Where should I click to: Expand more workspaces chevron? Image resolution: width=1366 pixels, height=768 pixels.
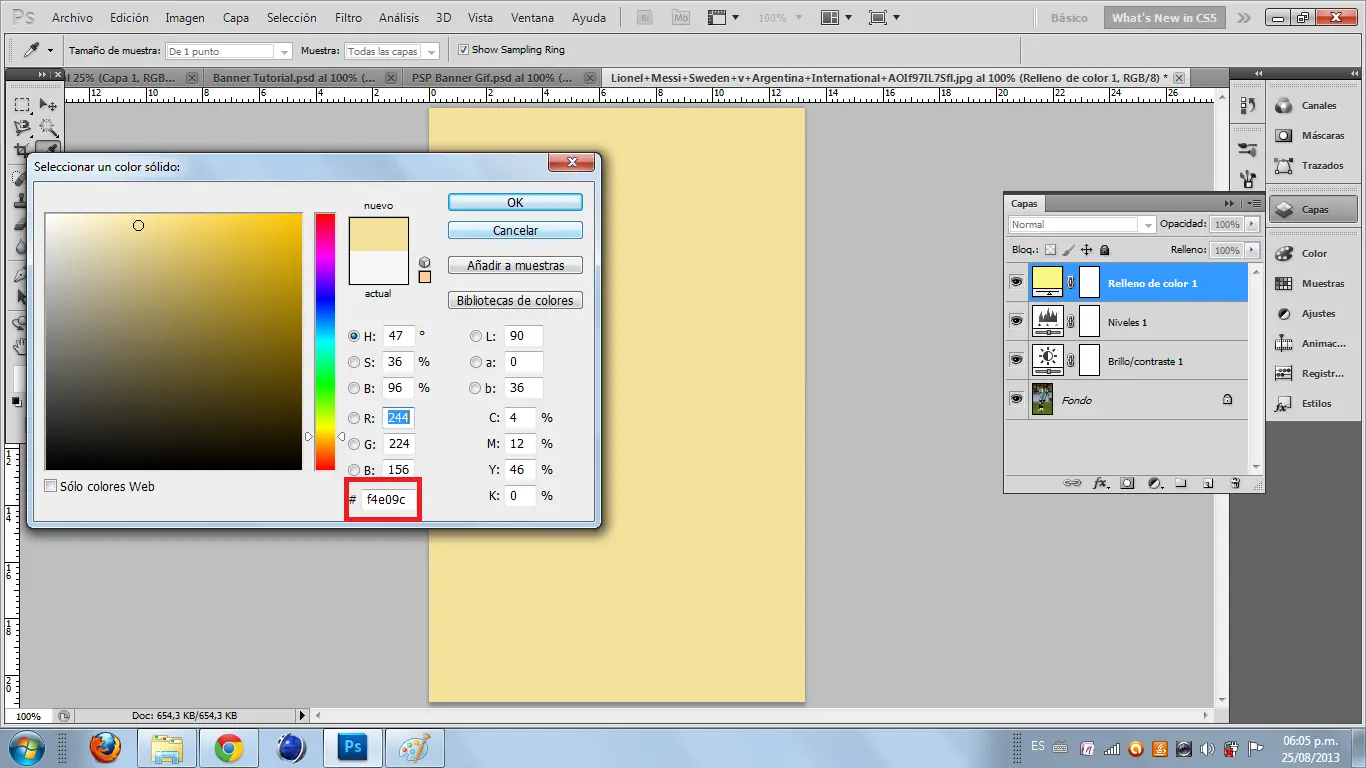pos(1243,18)
